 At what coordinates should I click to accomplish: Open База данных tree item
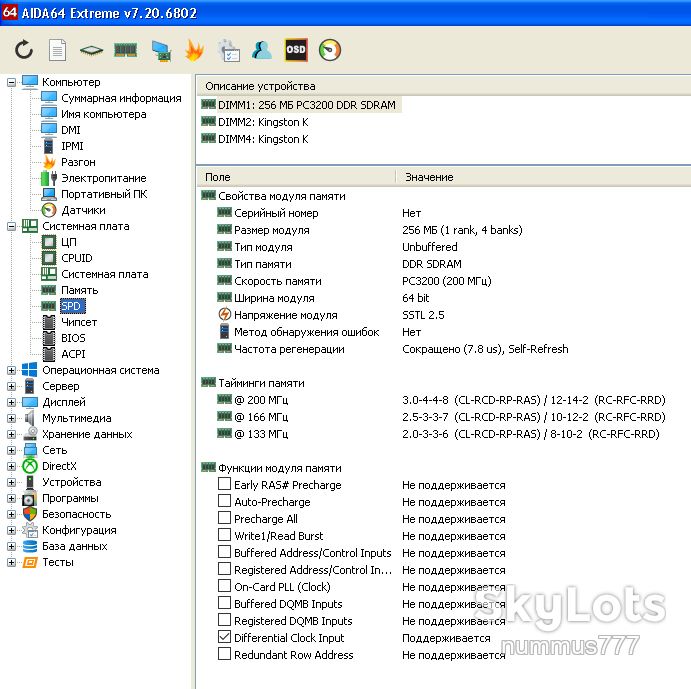[74, 546]
